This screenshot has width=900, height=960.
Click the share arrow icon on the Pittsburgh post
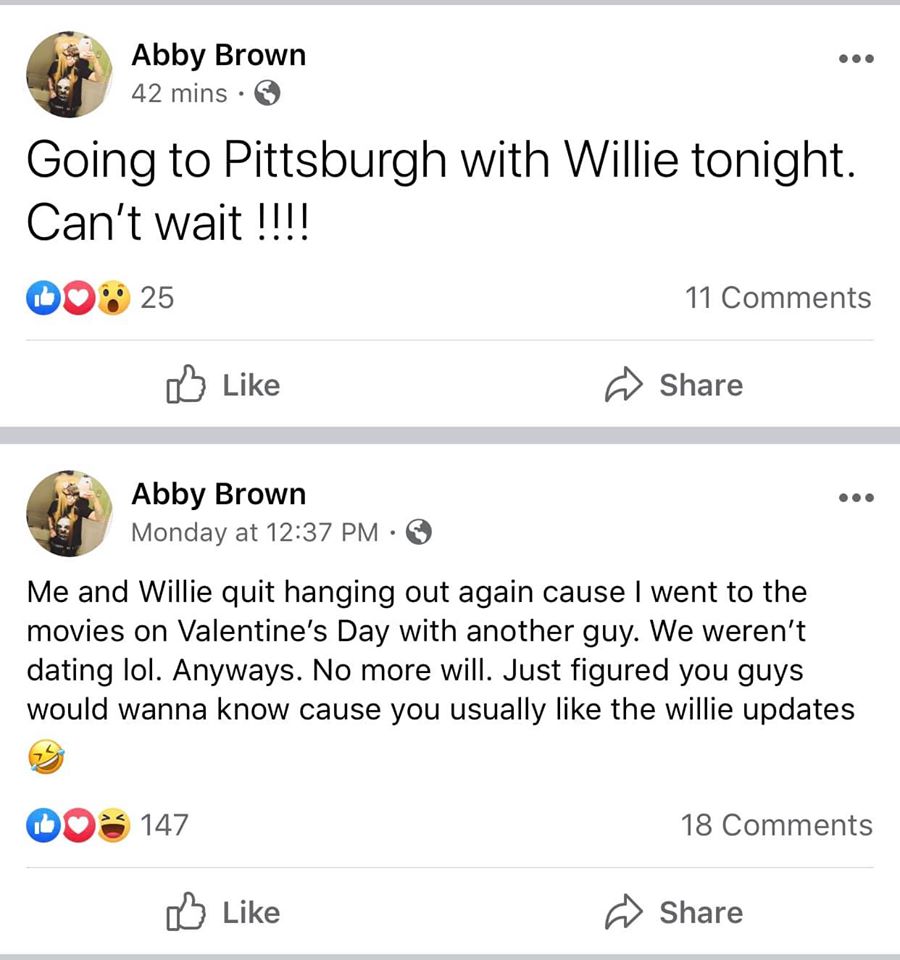tap(623, 384)
